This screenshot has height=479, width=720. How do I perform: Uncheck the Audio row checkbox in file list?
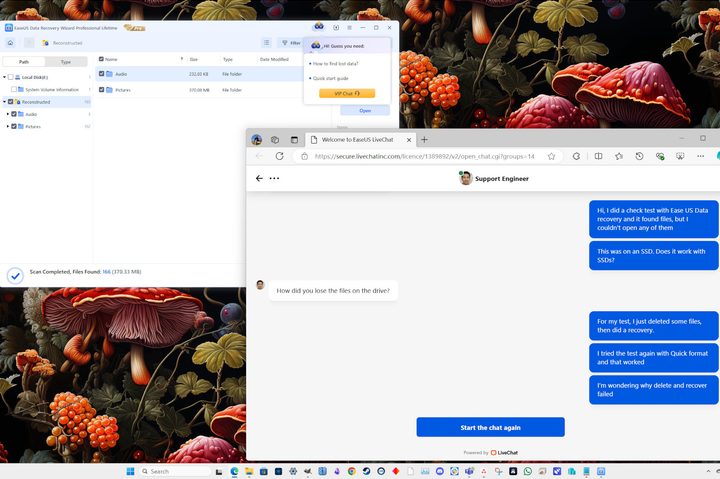[x=101, y=73]
